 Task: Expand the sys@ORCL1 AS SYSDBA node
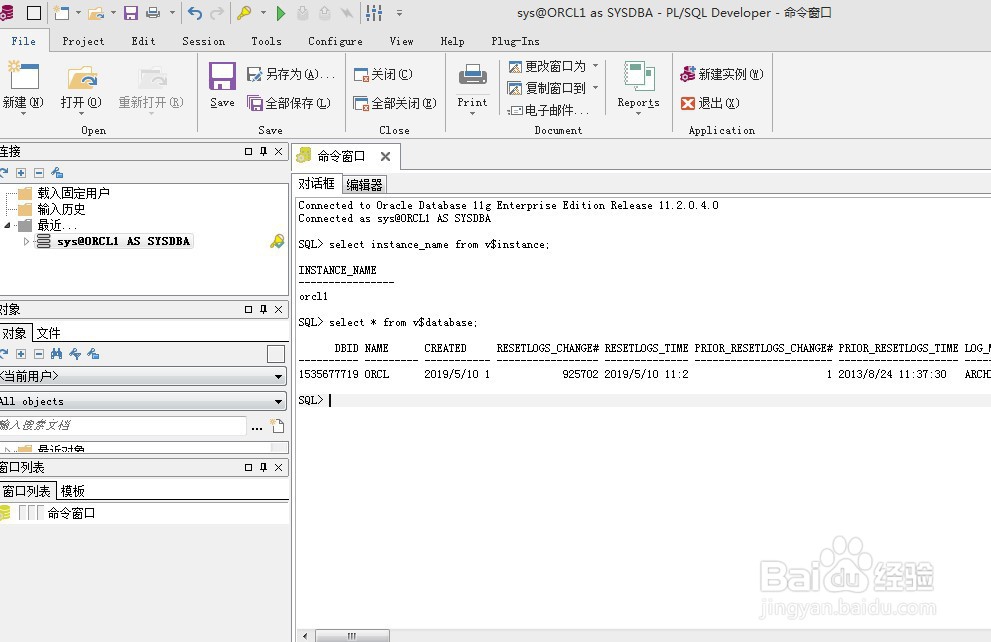coord(26,241)
